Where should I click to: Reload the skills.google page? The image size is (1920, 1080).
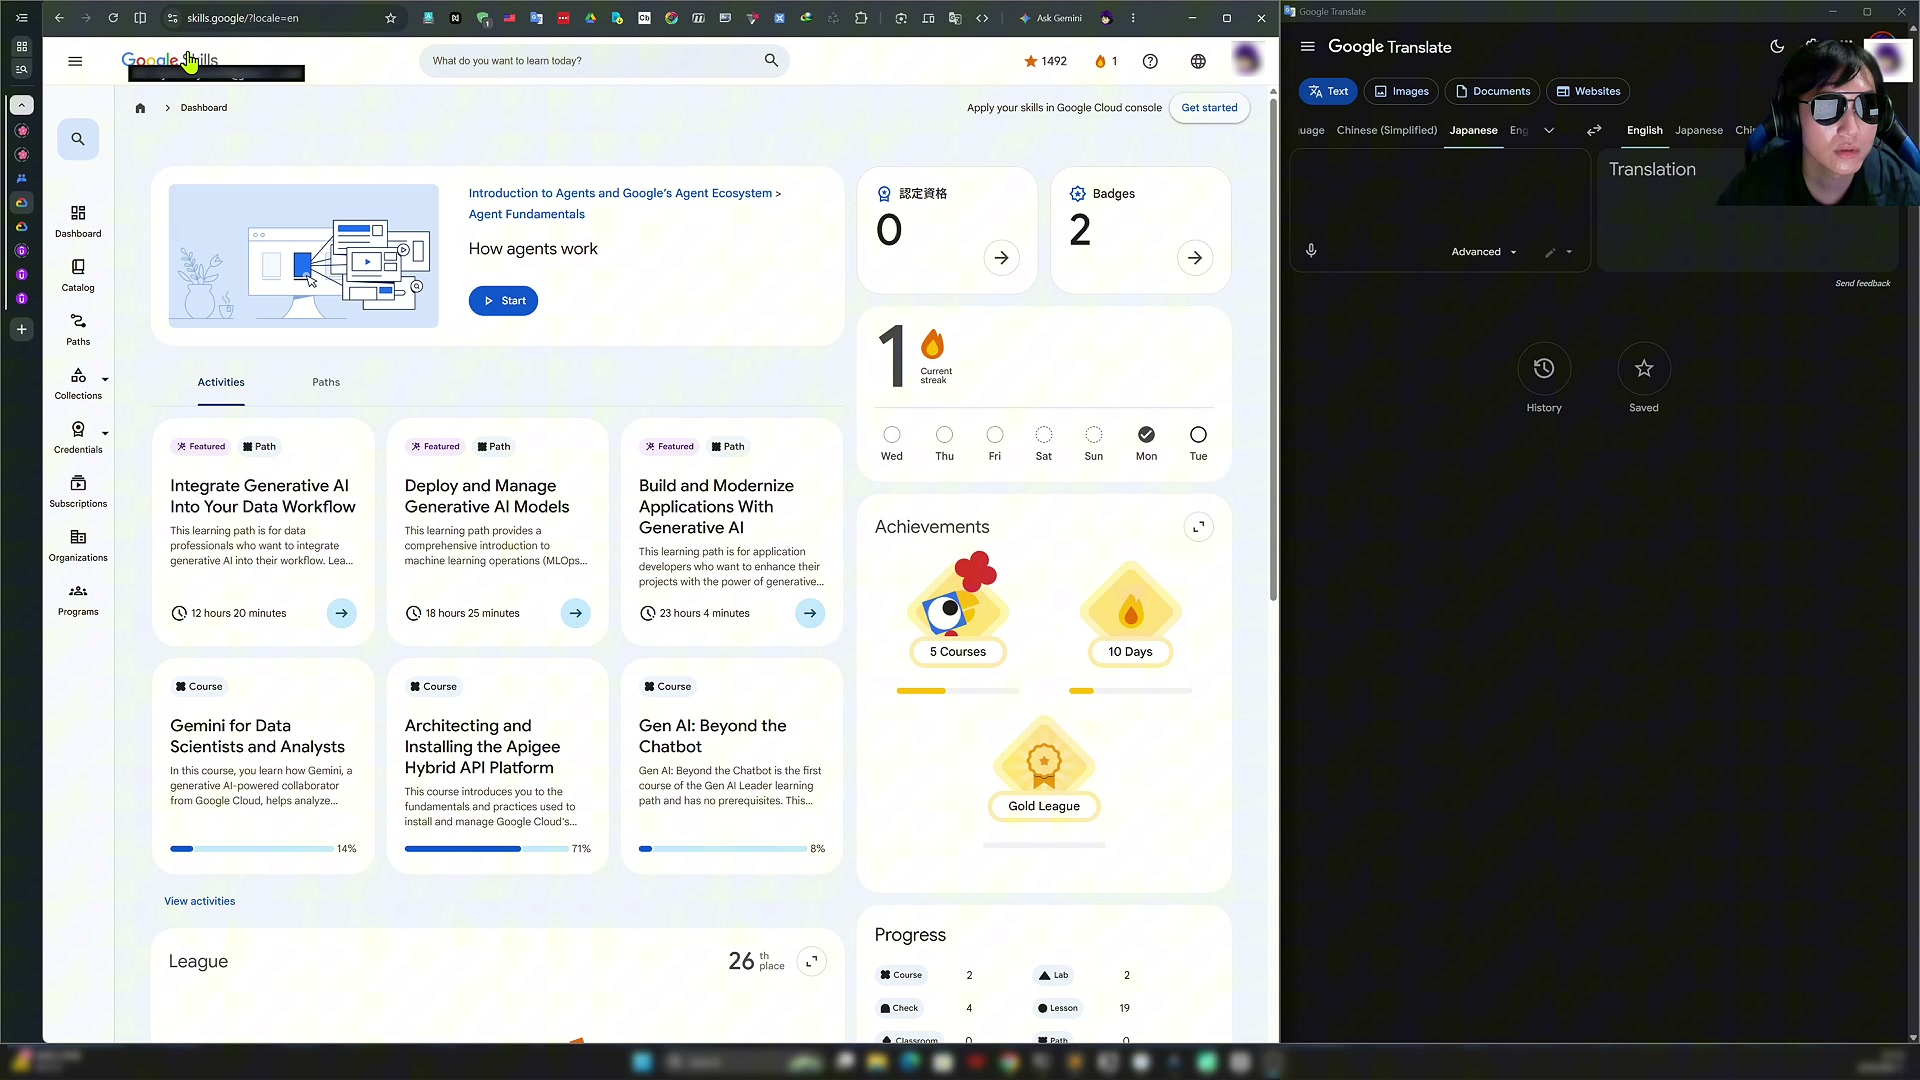coord(113,18)
